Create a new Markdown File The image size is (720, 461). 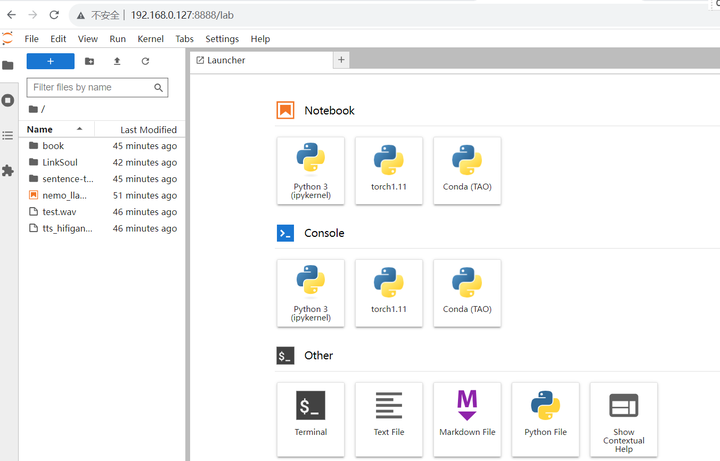[467, 419]
